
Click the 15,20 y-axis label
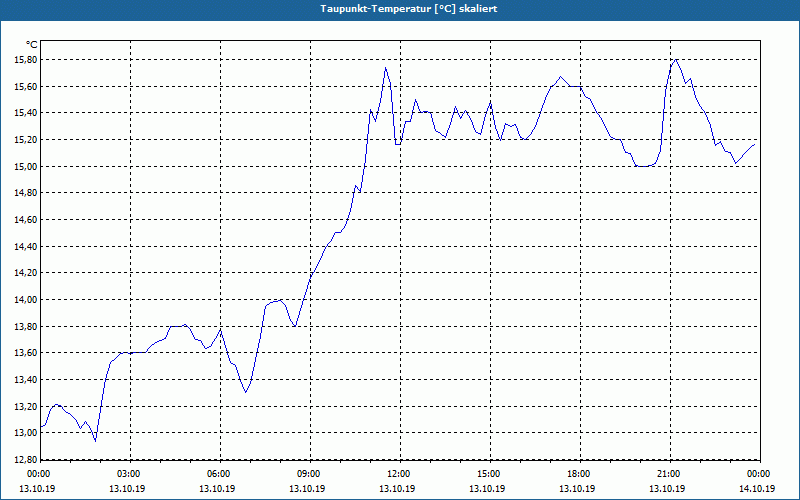click(x=28, y=140)
